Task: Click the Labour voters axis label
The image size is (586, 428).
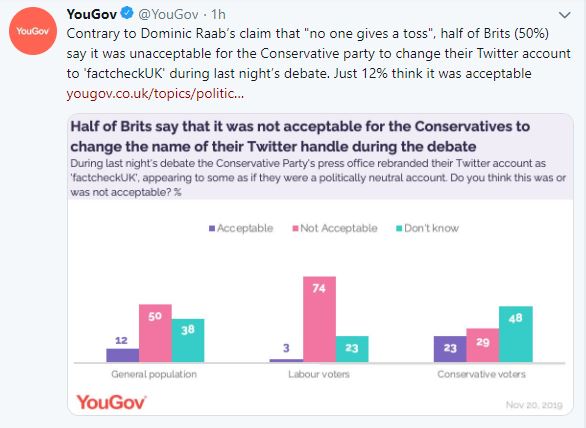Action: coord(319,374)
